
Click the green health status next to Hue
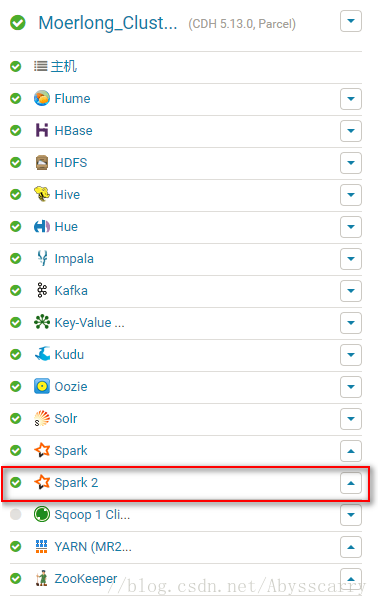pyautogui.click(x=15, y=226)
